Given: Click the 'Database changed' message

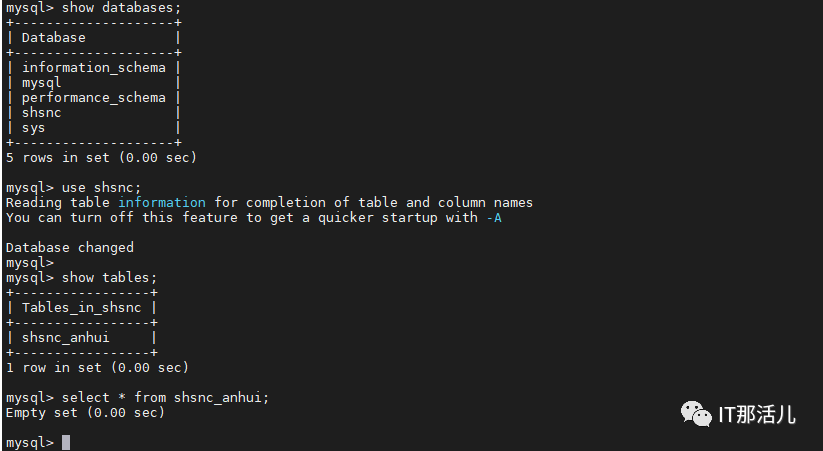Looking at the screenshot, I should coord(70,248).
